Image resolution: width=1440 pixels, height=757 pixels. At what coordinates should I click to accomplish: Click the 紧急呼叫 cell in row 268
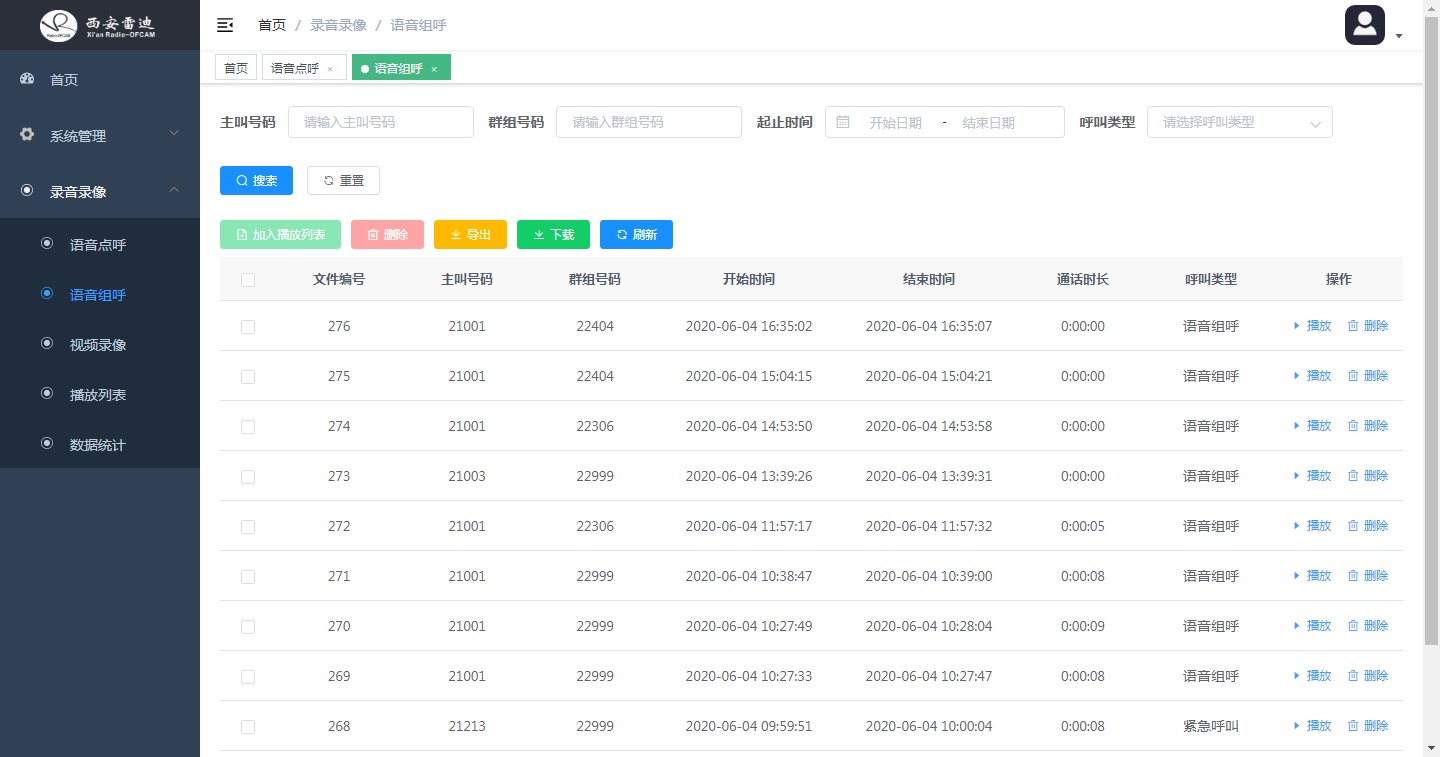coord(1211,726)
